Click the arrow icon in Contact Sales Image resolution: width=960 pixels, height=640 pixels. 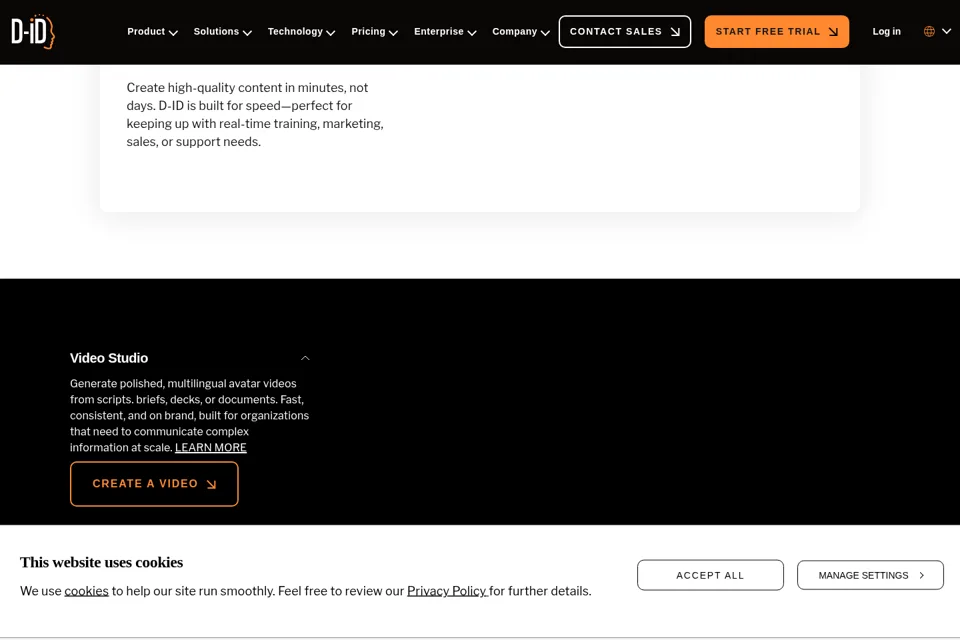pyautogui.click(x=675, y=32)
